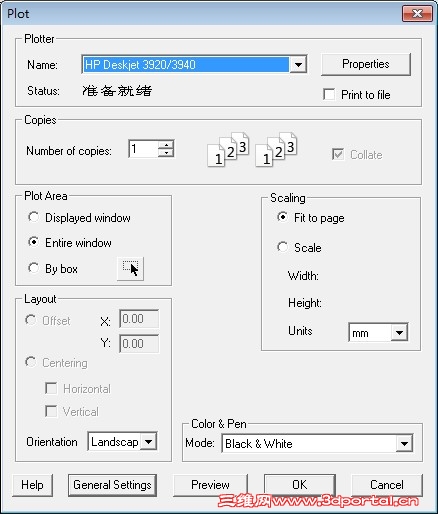Confirm plot with OK button
The image size is (438, 514).
tap(300, 485)
